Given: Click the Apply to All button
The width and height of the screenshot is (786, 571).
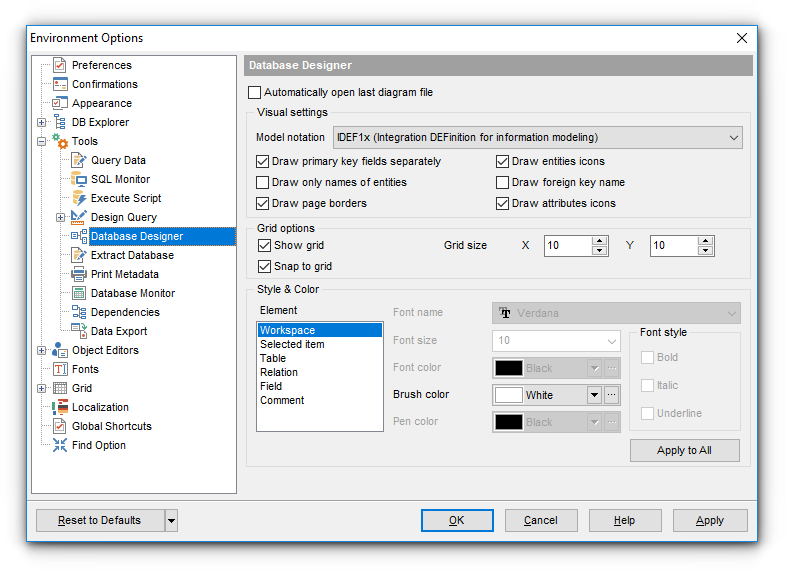Looking at the screenshot, I should (684, 450).
